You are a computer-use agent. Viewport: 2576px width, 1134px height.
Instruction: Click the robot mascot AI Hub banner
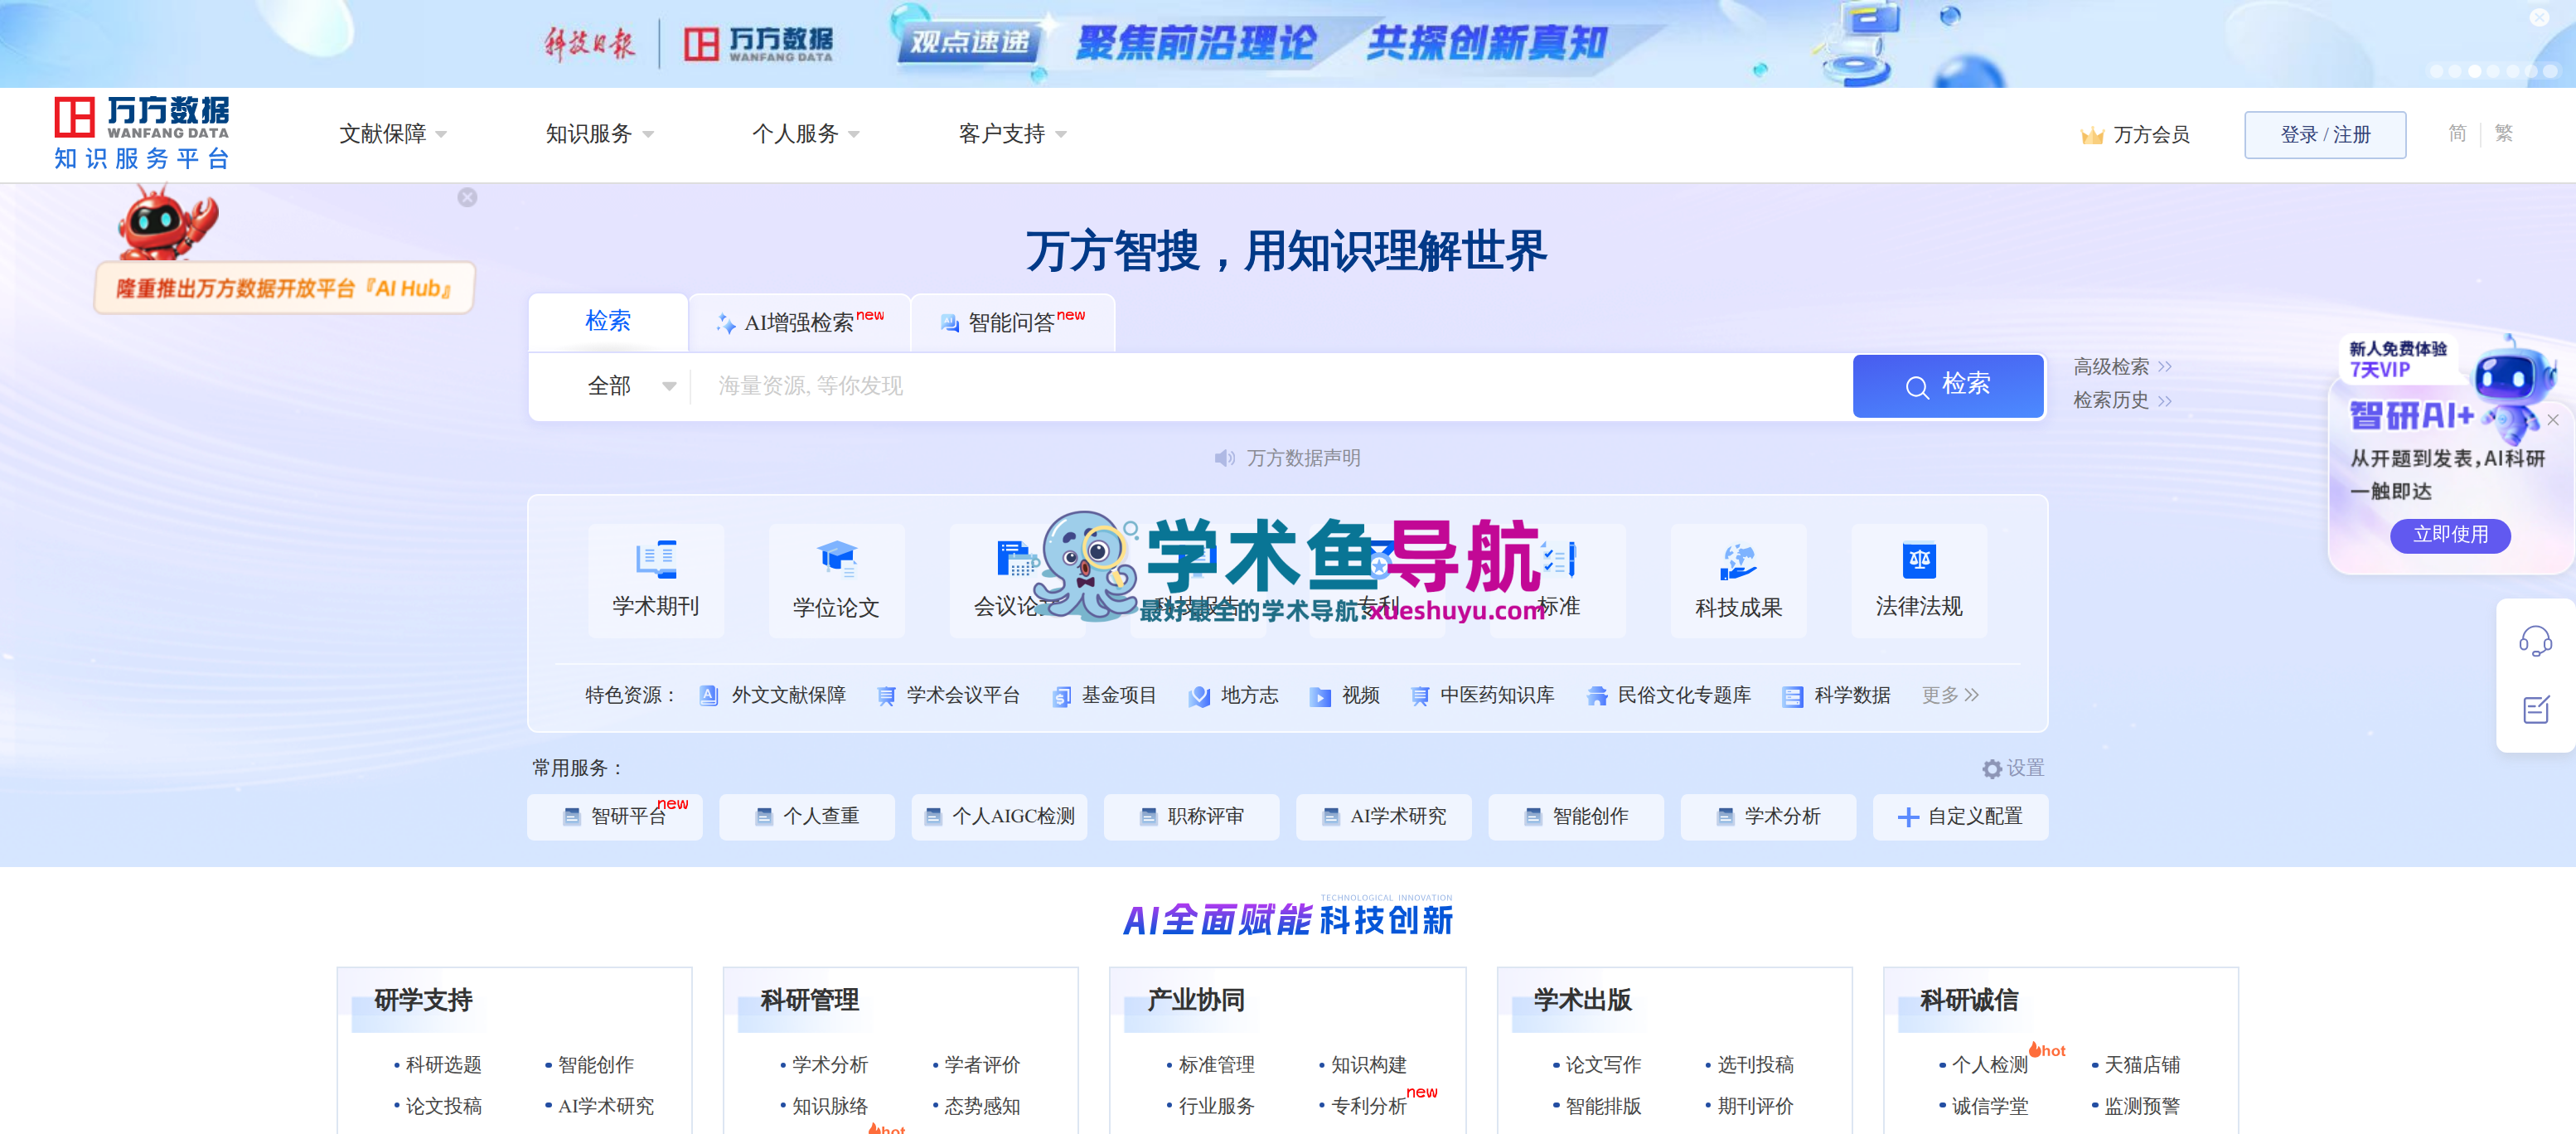284,252
